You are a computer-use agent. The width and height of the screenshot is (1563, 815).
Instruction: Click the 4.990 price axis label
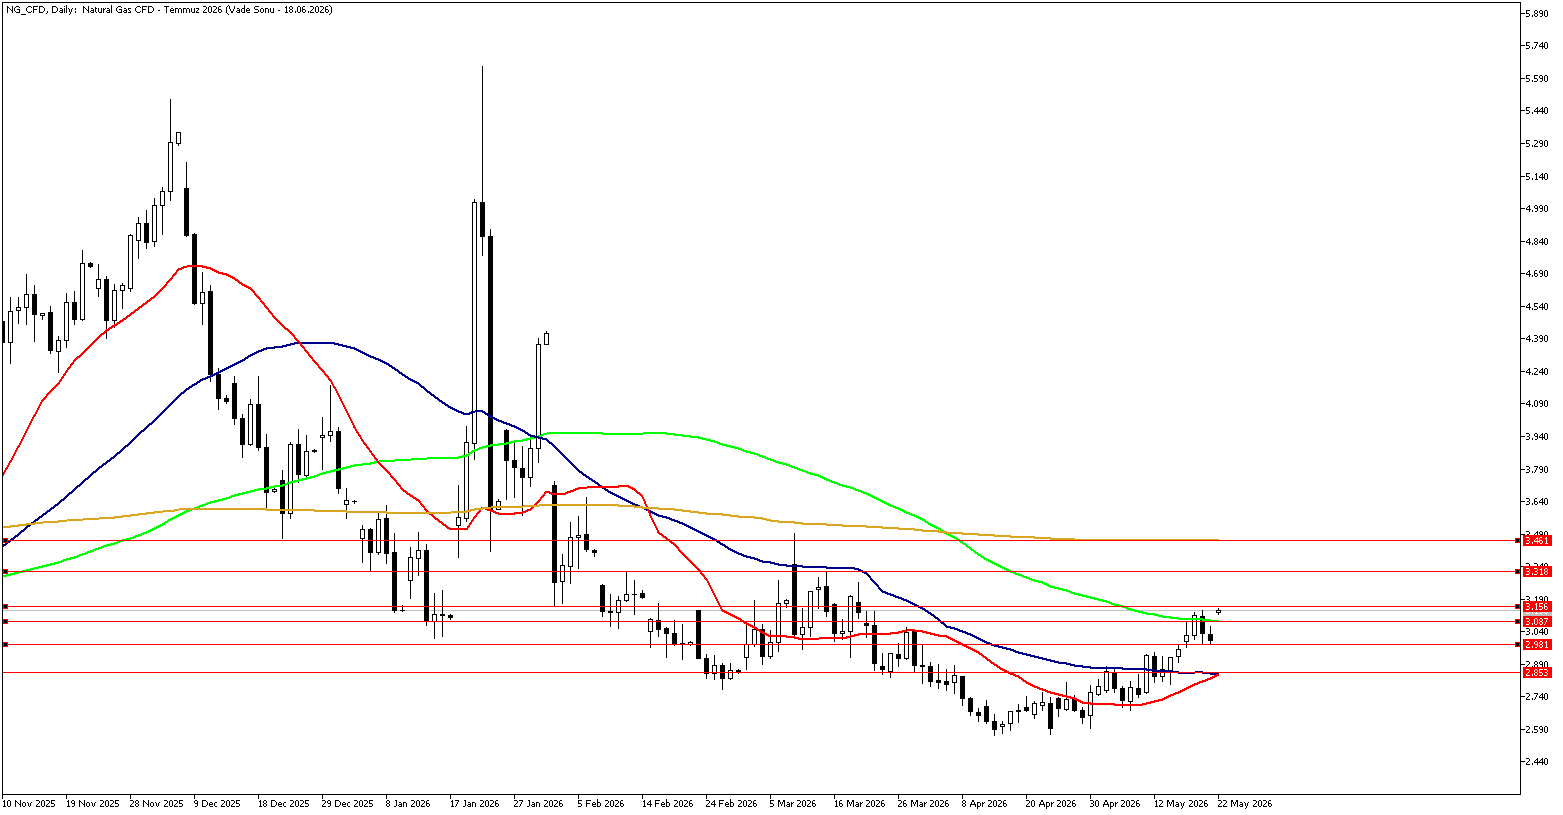coord(1537,208)
